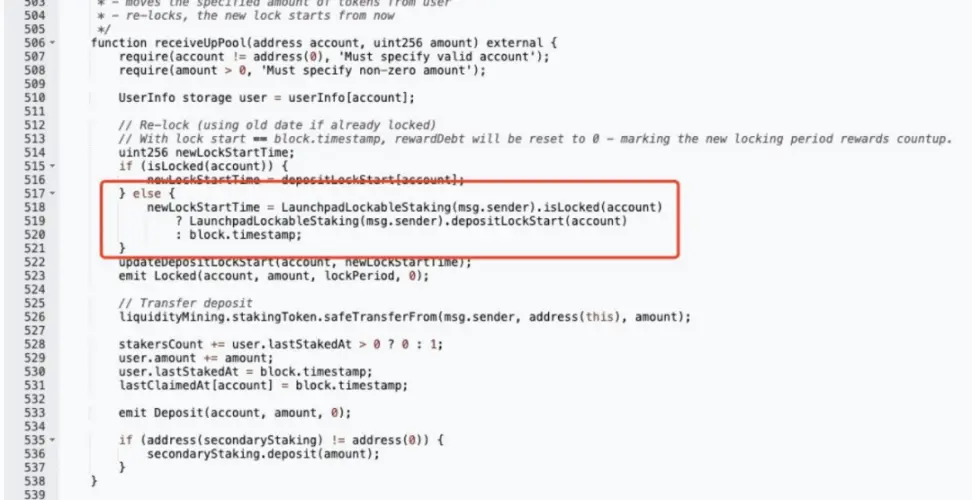This screenshot has height=500, width=972.
Task: Collapse the else block fold arrow at line 517
Action: [52, 193]
